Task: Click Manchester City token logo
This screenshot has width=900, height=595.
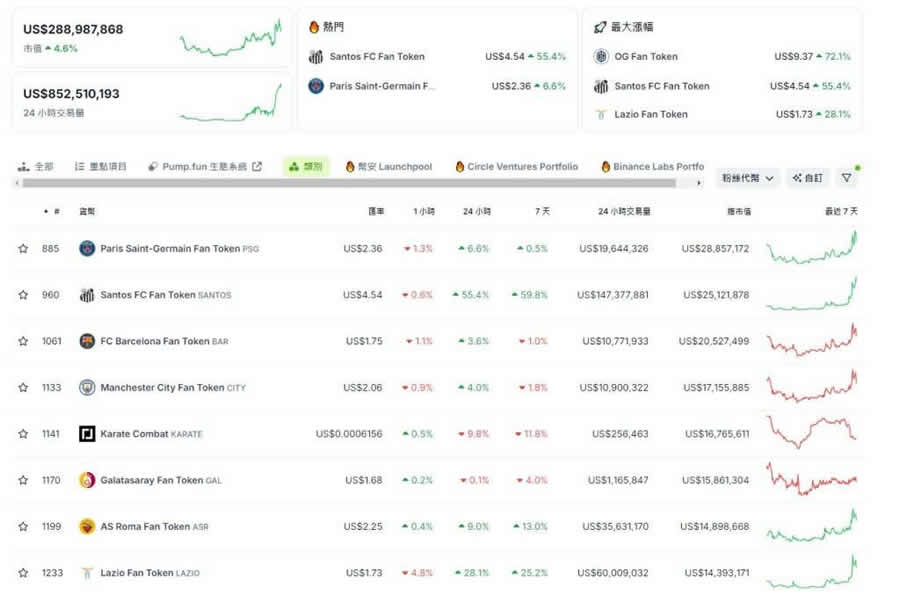Action: tap(87, 387)
